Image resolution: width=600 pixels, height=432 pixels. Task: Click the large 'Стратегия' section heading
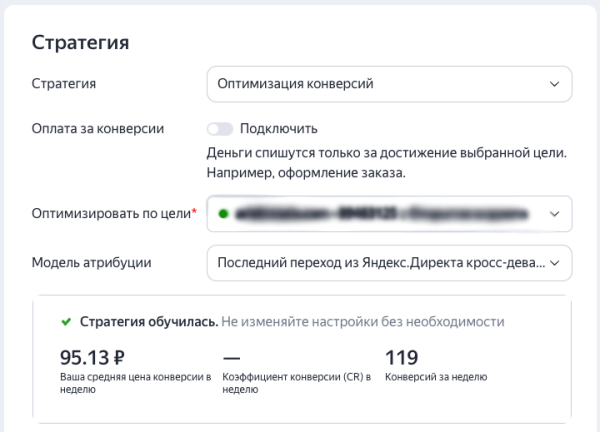point(80,43)
